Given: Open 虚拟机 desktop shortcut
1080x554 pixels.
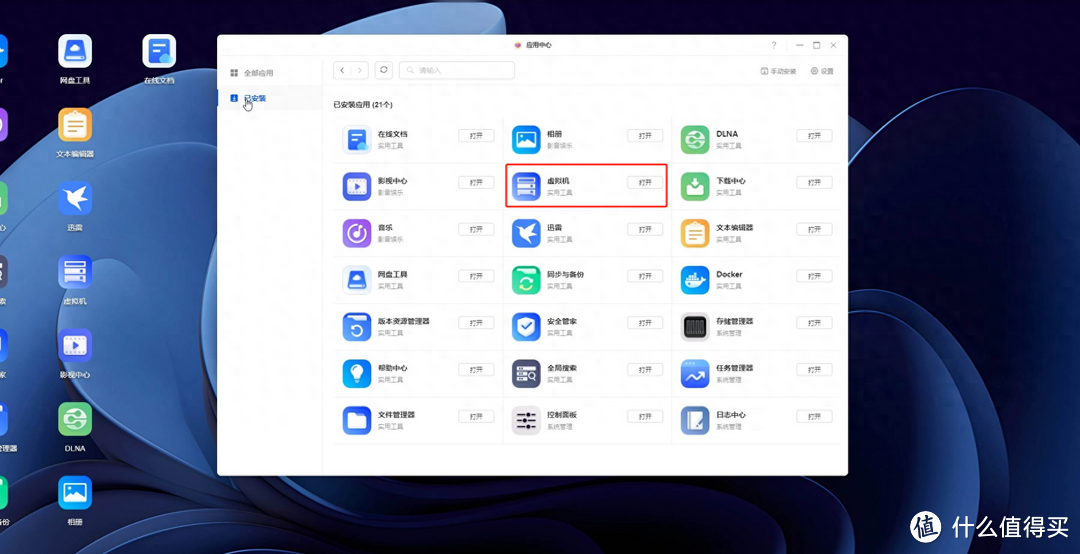Looking at the screenshot, I should 75,280.
